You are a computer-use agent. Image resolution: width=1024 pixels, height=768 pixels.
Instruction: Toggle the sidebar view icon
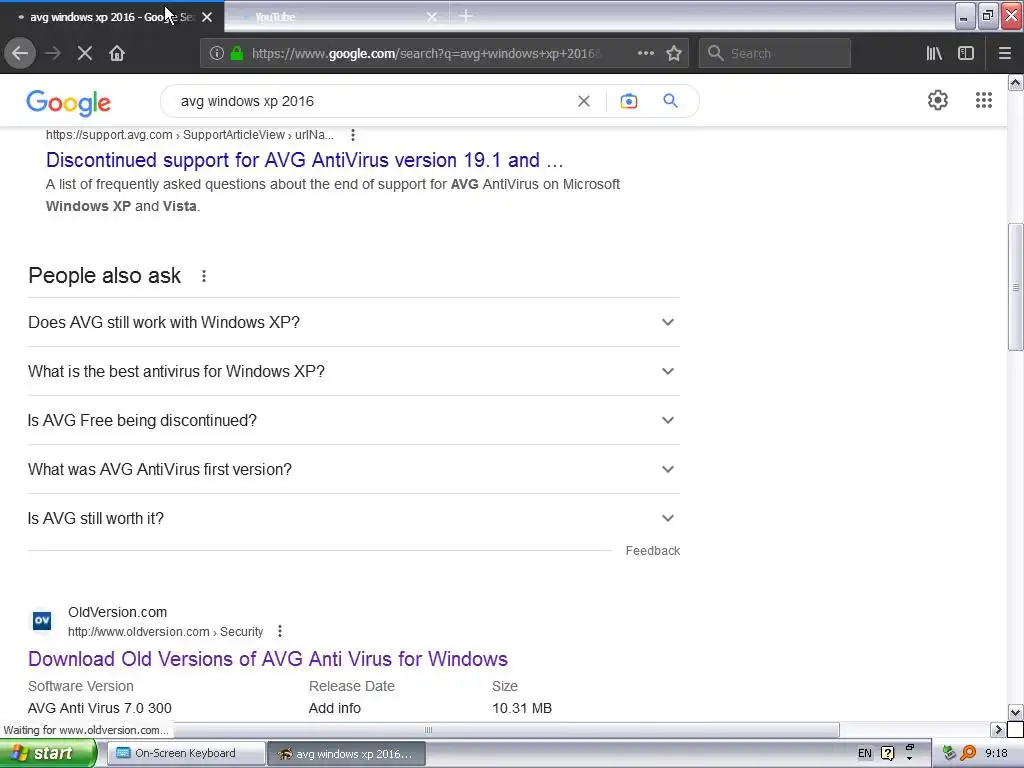coord(966,53)
